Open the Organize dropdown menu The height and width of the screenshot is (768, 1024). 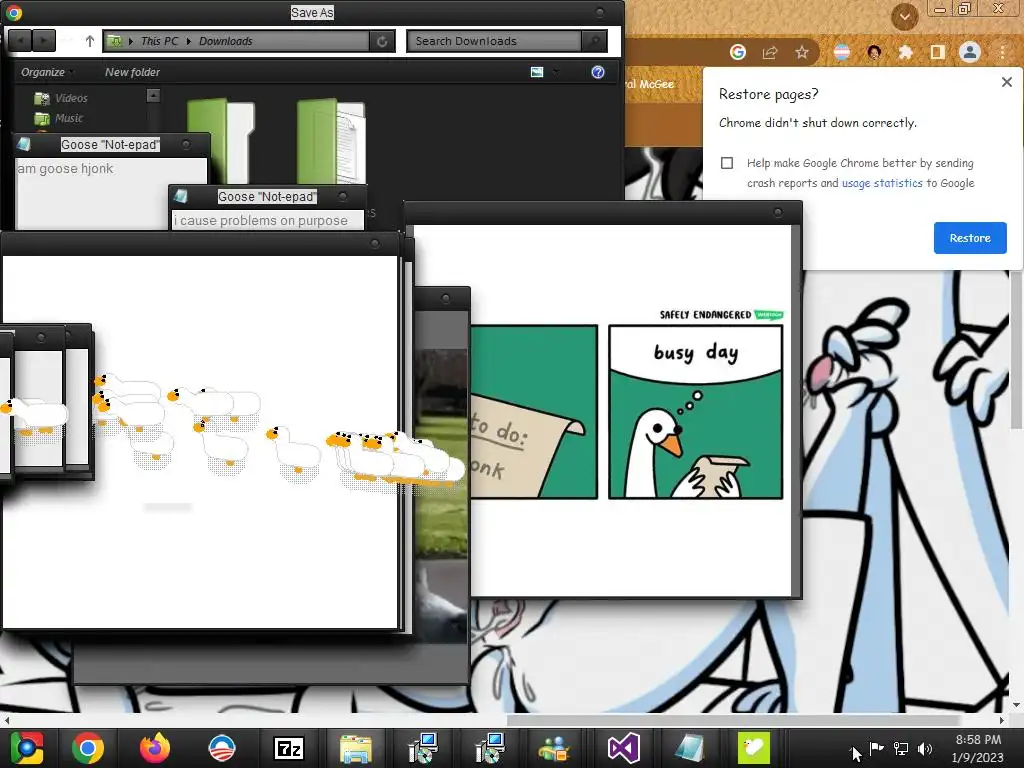pyautogui.click(x=46, y=72)
